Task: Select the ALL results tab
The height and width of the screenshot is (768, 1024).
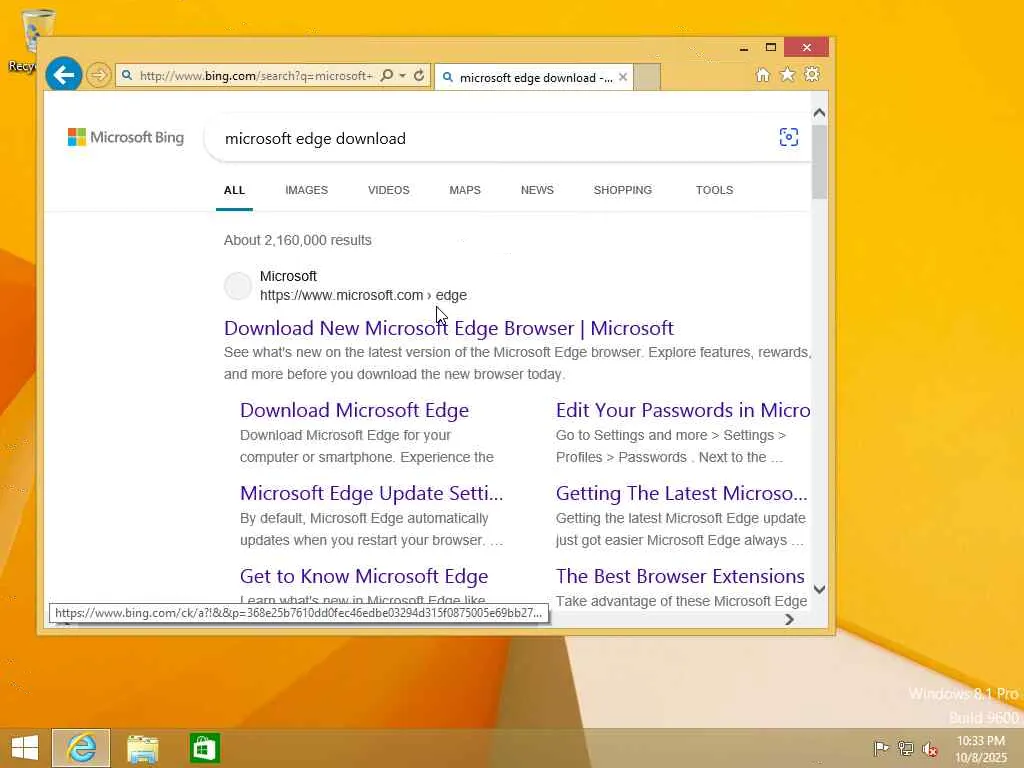Action: coord(234,190)
